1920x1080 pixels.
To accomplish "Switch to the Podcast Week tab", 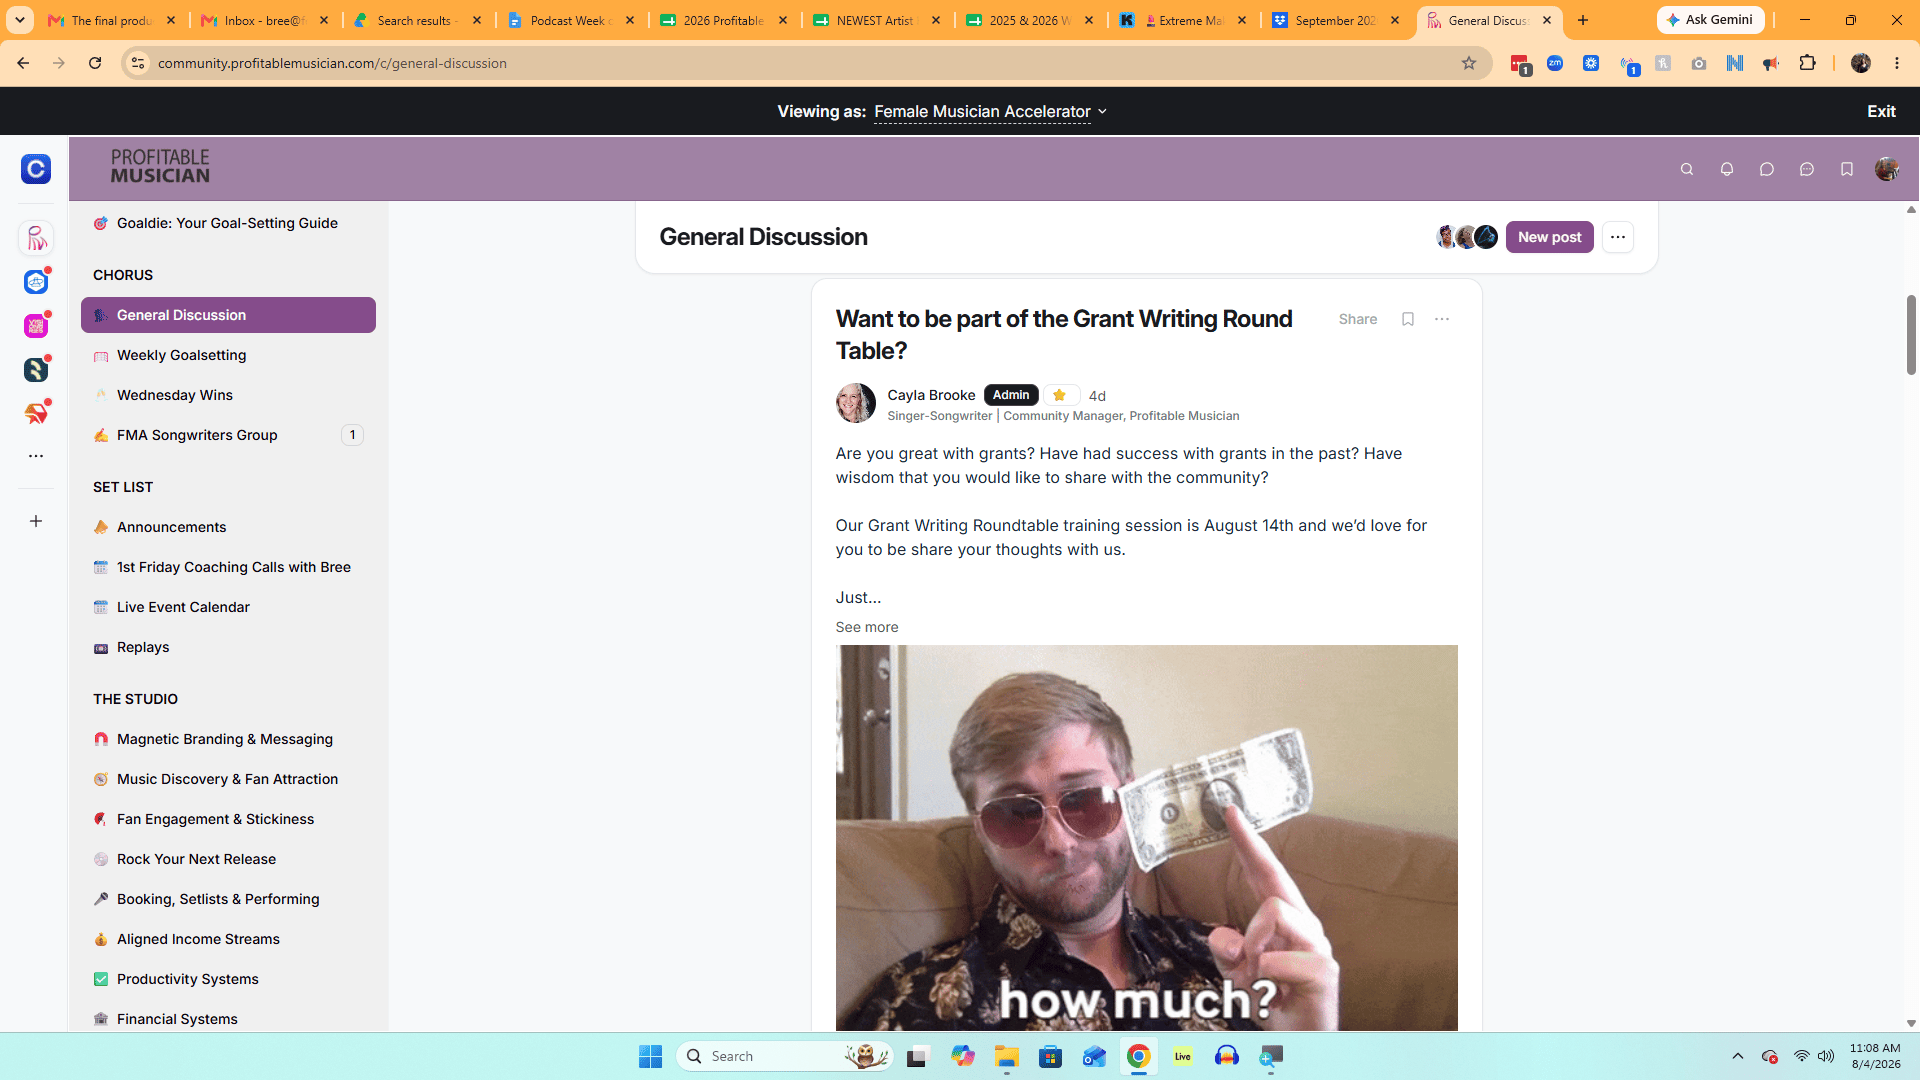I will pos(572,20).
